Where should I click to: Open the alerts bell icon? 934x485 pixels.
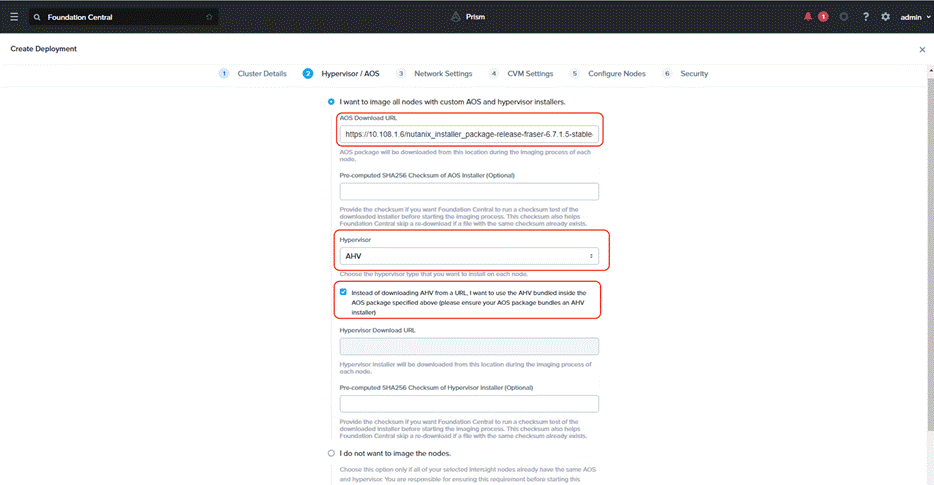click(808, 17)
